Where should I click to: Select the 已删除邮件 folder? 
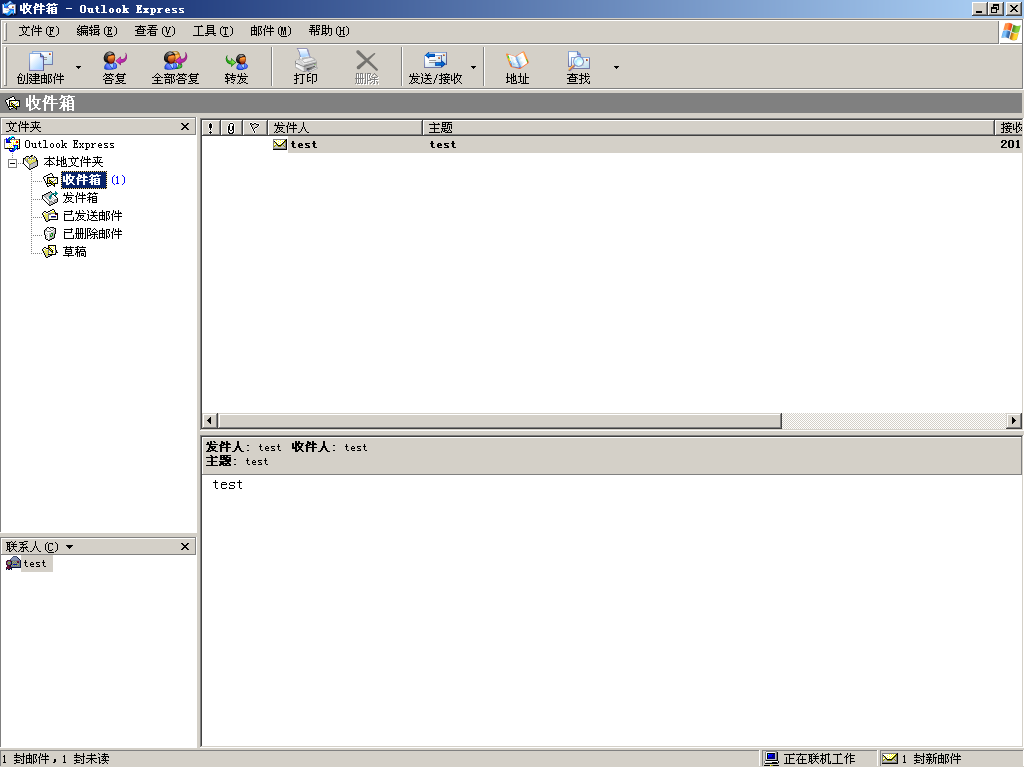coord(92,234)
